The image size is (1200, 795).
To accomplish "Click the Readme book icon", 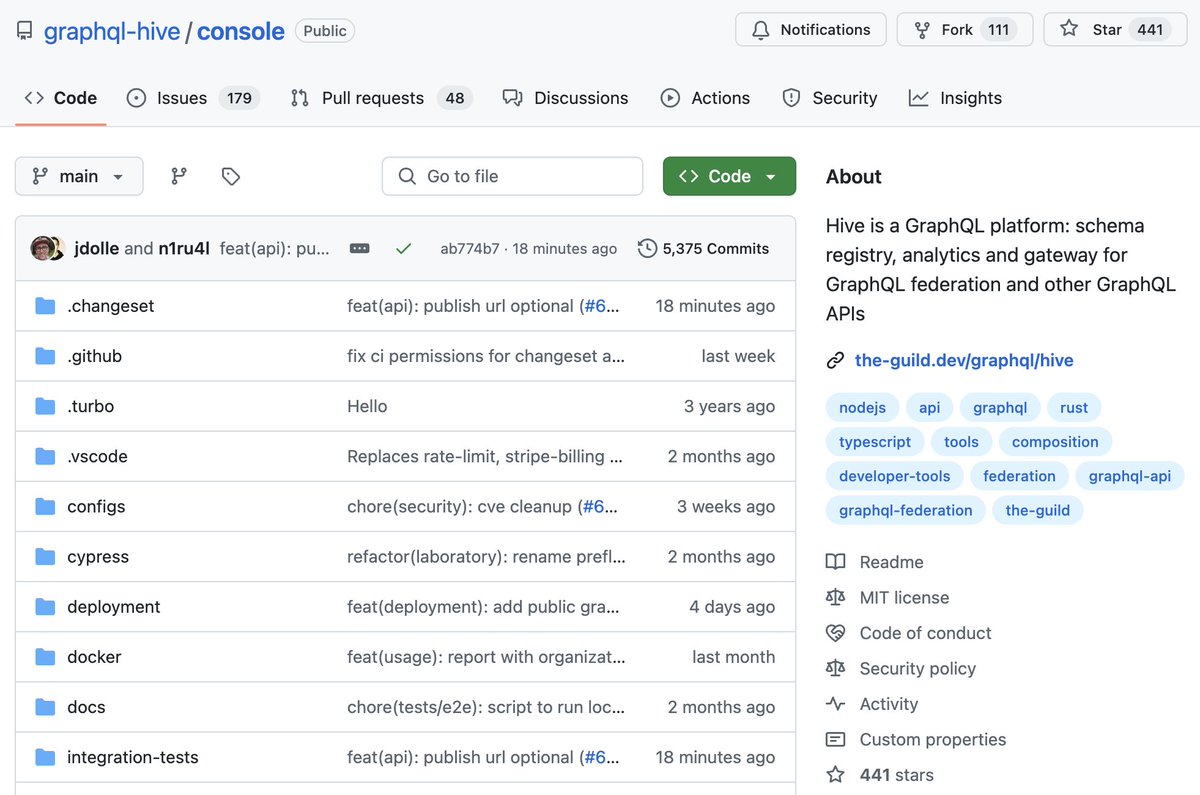I will (835, 562).
